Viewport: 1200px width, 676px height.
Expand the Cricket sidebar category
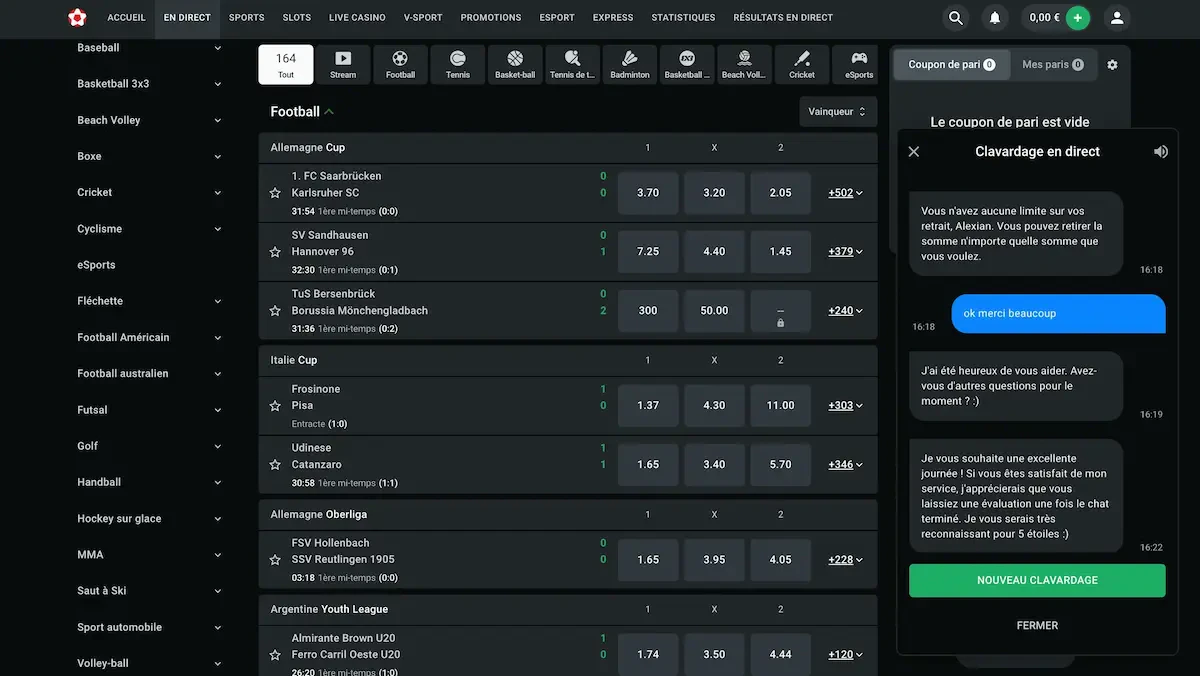coord(218,193)
